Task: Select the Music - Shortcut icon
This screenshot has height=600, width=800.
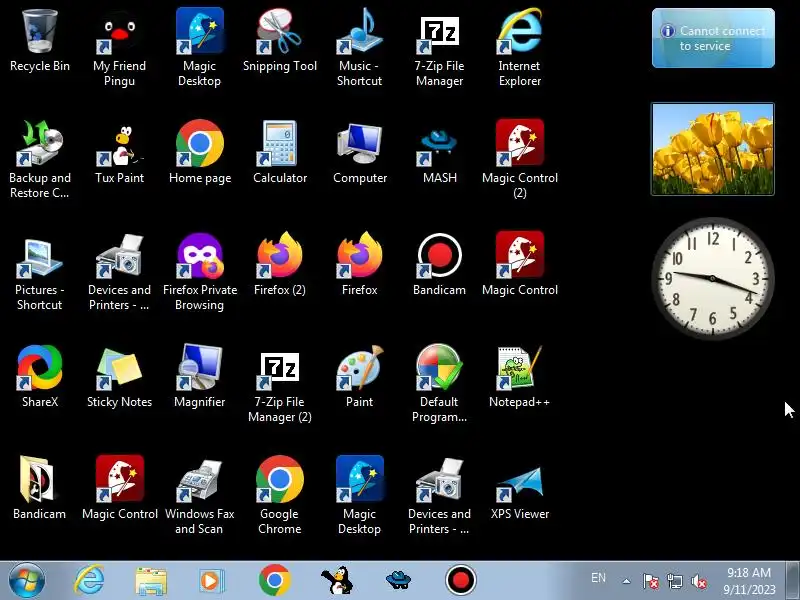Action: pyautogui.click(x=360, y=47)
